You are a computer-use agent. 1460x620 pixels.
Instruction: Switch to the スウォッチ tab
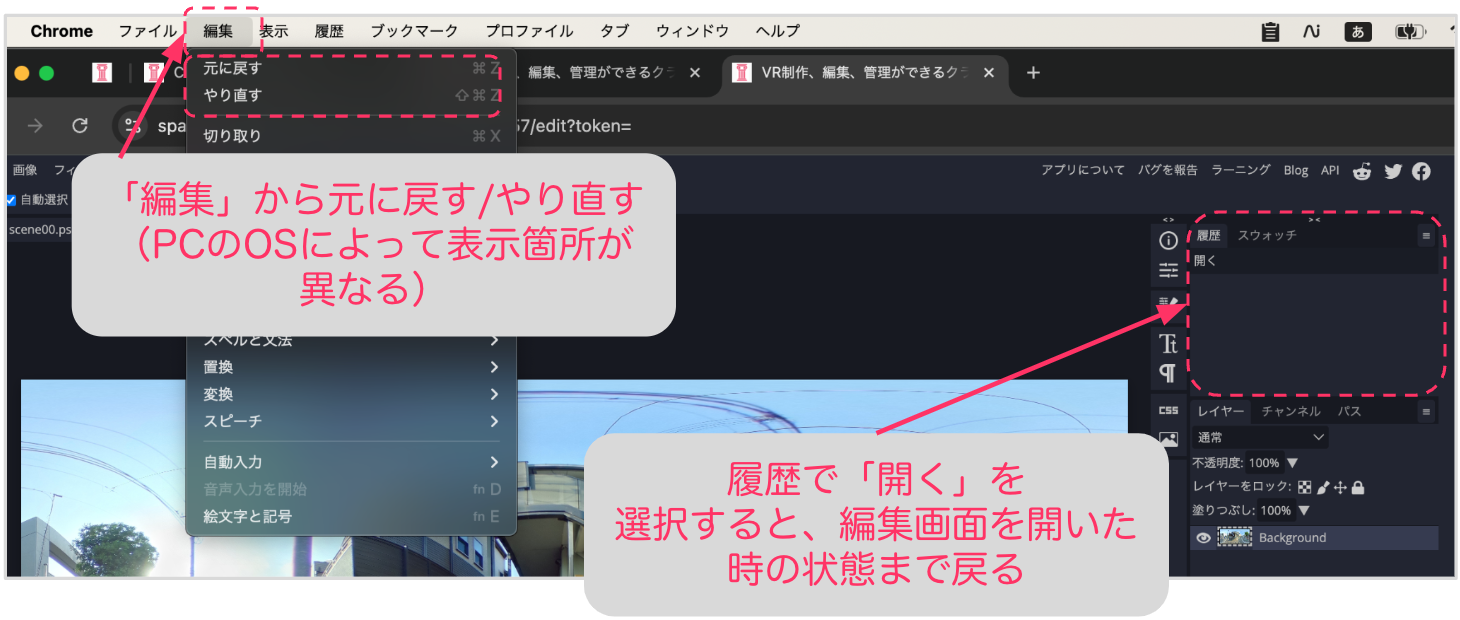coord(1267,236)
